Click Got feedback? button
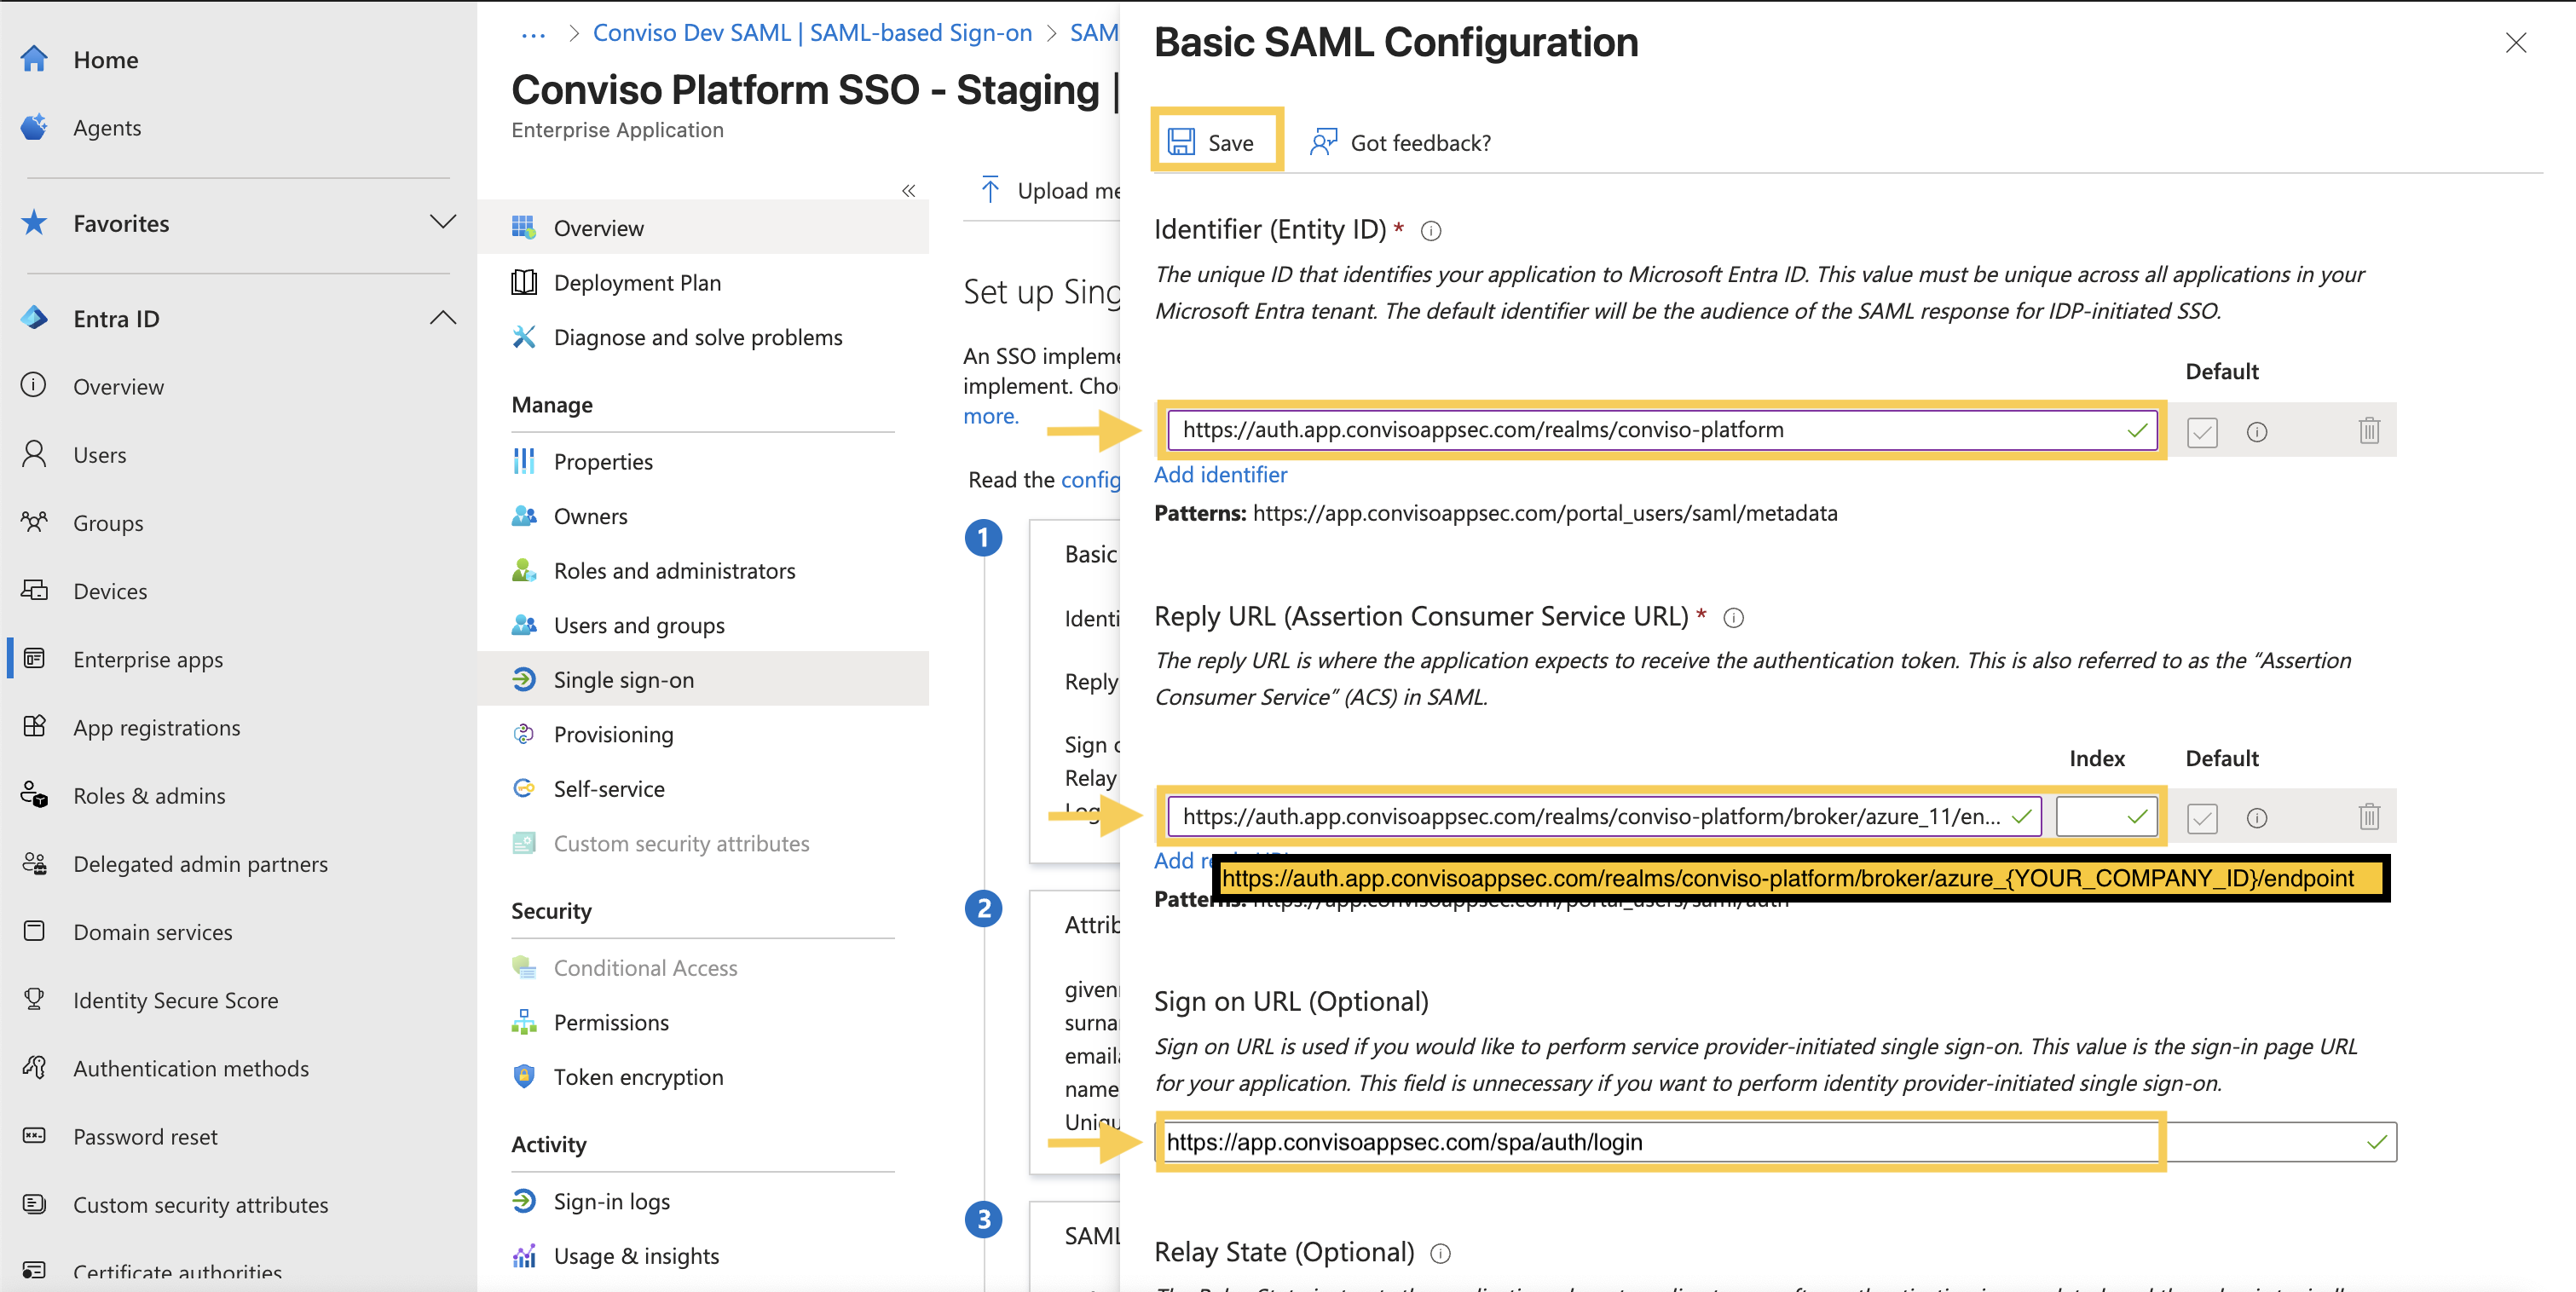Viewport: 2576px width, 1292px height. click(1401, 142)
